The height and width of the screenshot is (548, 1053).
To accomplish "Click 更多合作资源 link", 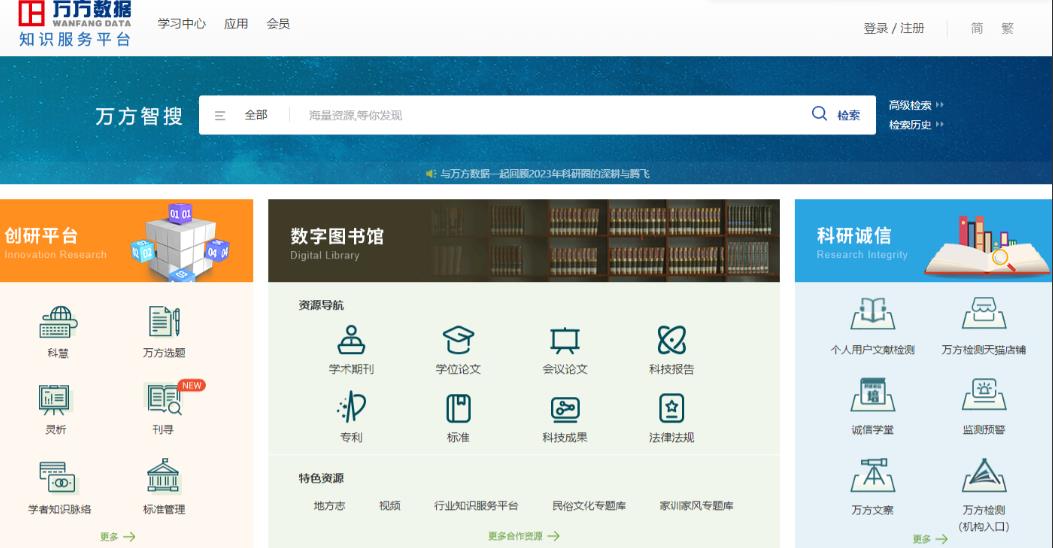I will point(524,536).
